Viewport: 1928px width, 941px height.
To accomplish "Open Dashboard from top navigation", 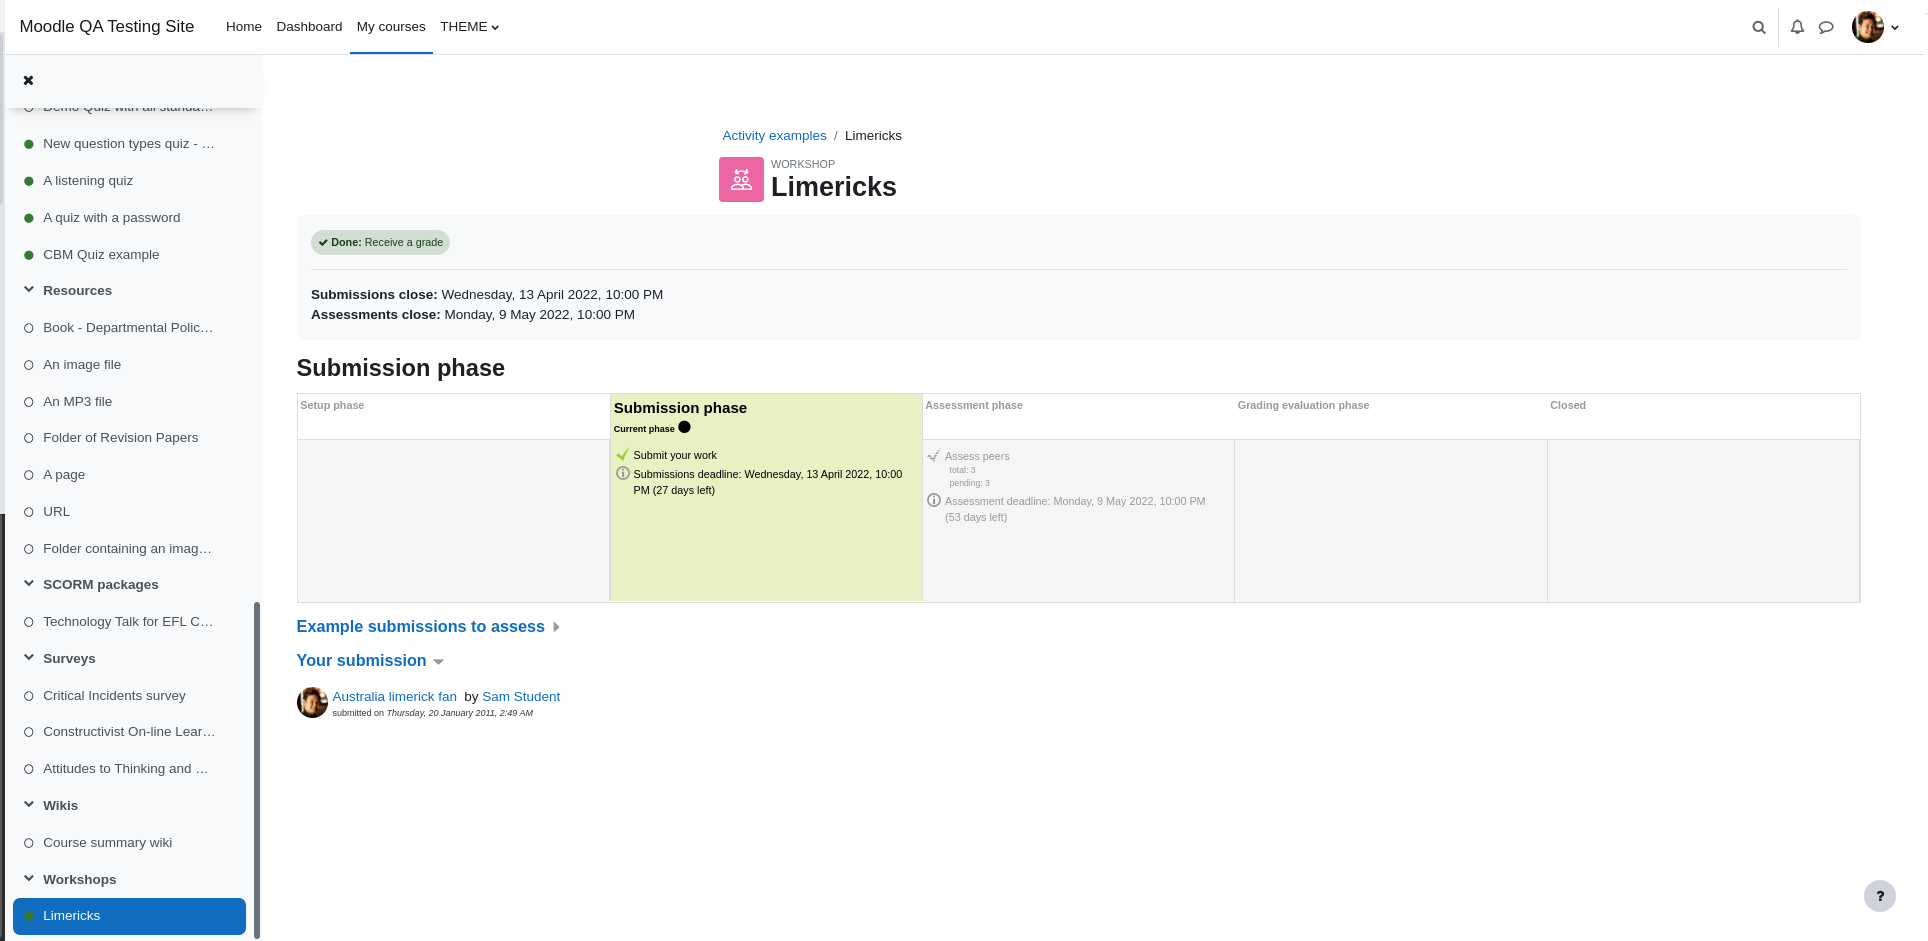I will [x=309, y=27].
